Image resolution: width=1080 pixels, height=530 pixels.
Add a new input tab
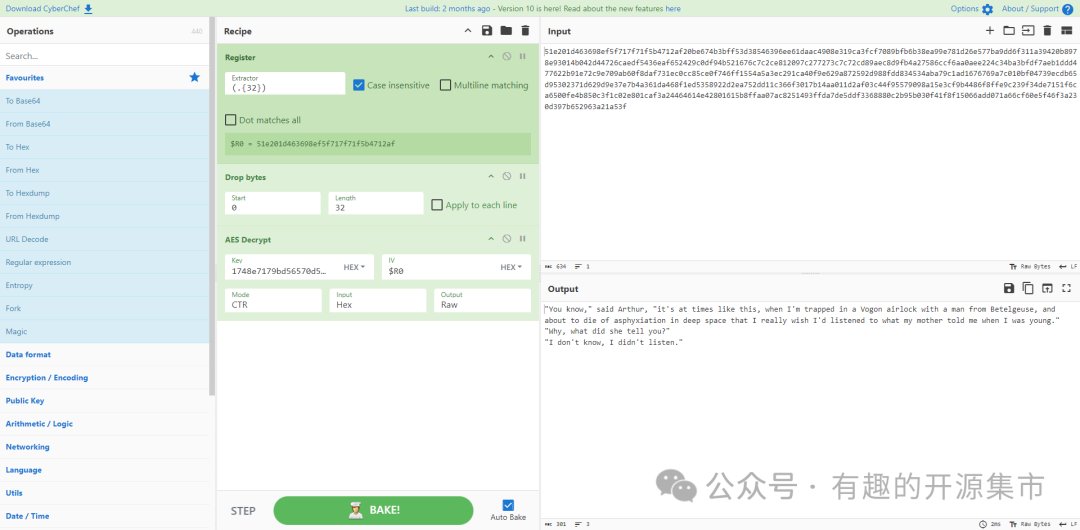pos(990,31)
